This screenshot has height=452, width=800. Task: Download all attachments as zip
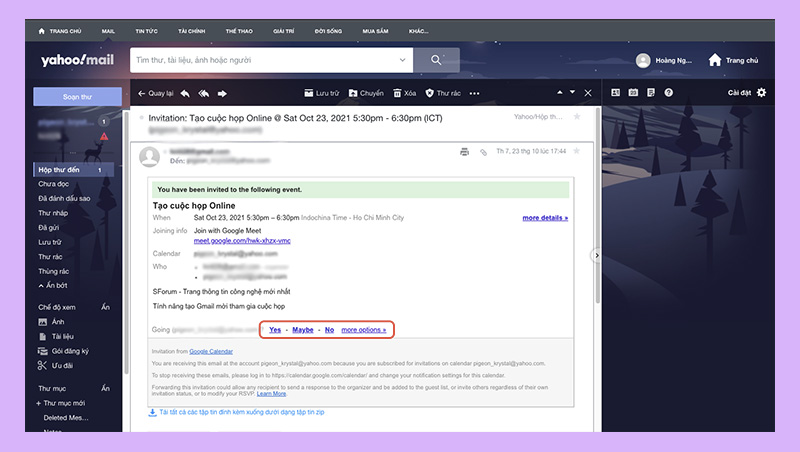coord(236,412)
